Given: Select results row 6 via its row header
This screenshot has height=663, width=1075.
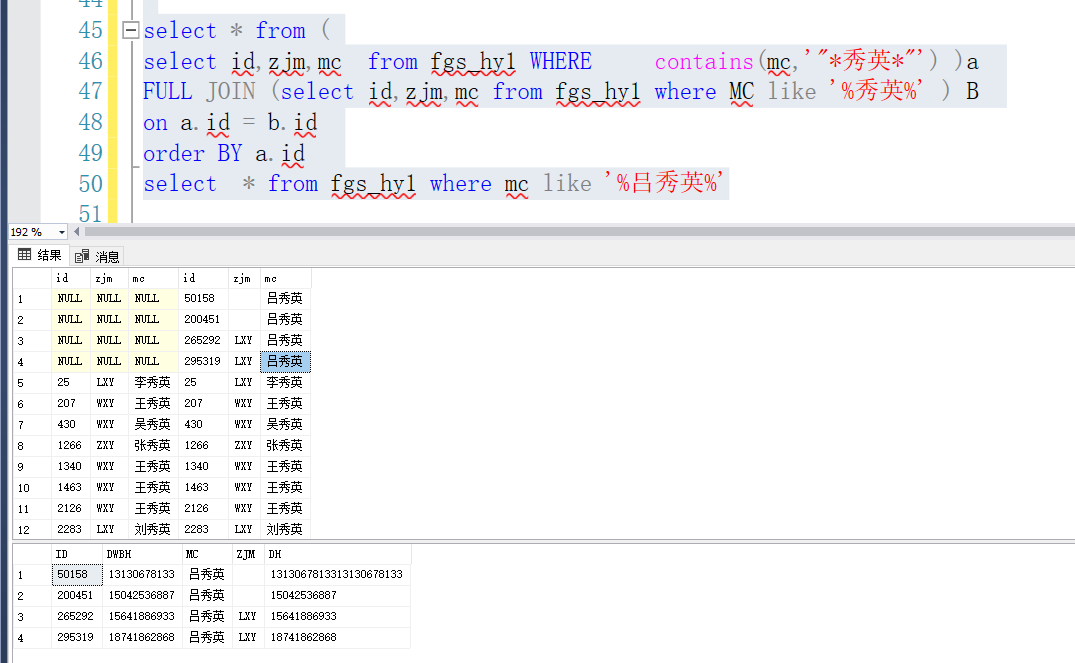Looking at the screenshot, I should tap(32, 404).
